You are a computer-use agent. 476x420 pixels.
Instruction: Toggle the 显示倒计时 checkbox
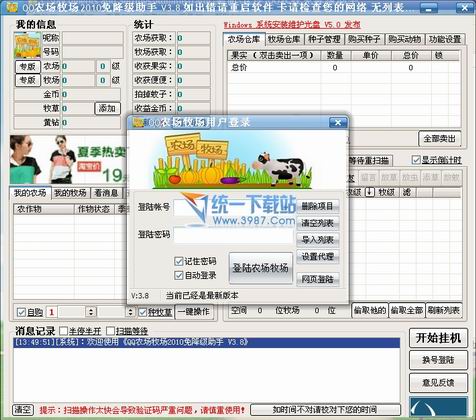point(416,160)
